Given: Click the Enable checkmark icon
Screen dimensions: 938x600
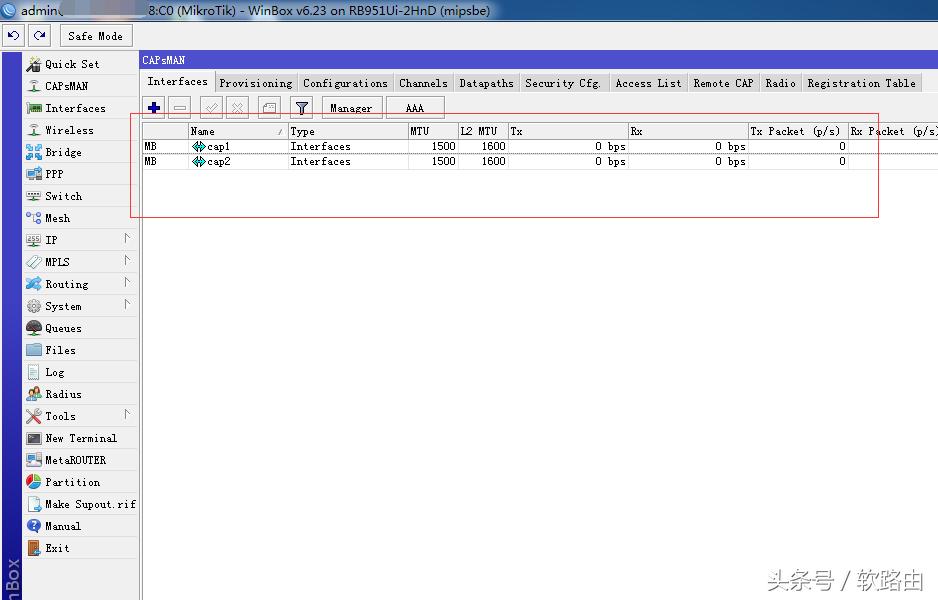Looking at the screenshot, I should tap(211, 107).
